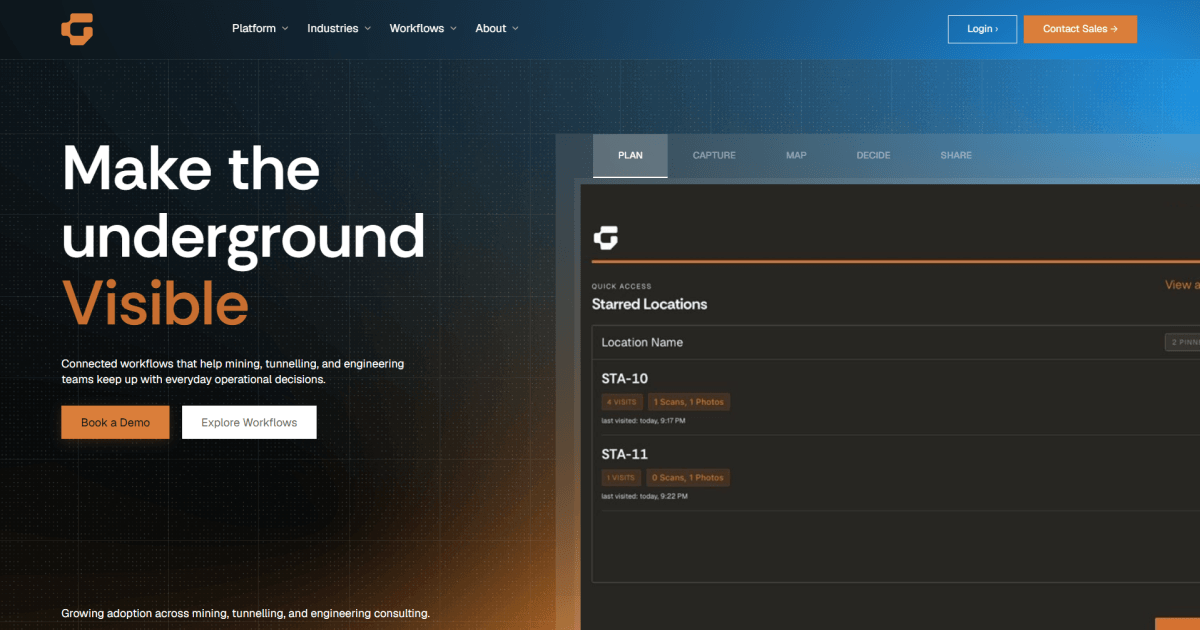Viewport: 1200px width, 630px height.
Task: Click the orange company logo in header
Action: click(x=77, y=29)
